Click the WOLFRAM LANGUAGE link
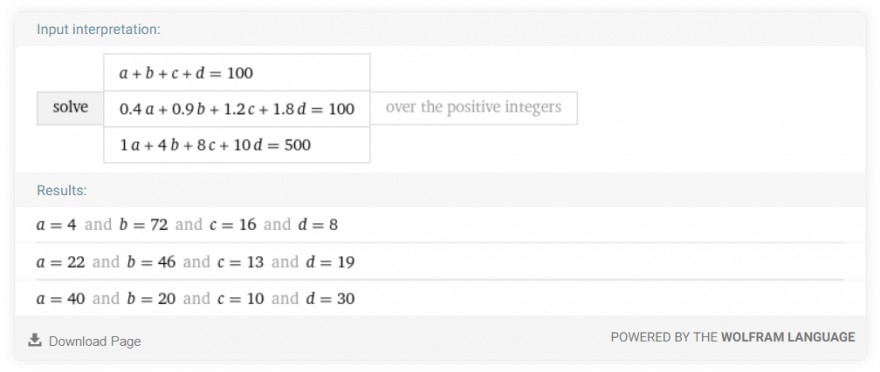This screenshot has width=880, height=372. (788, 337)
